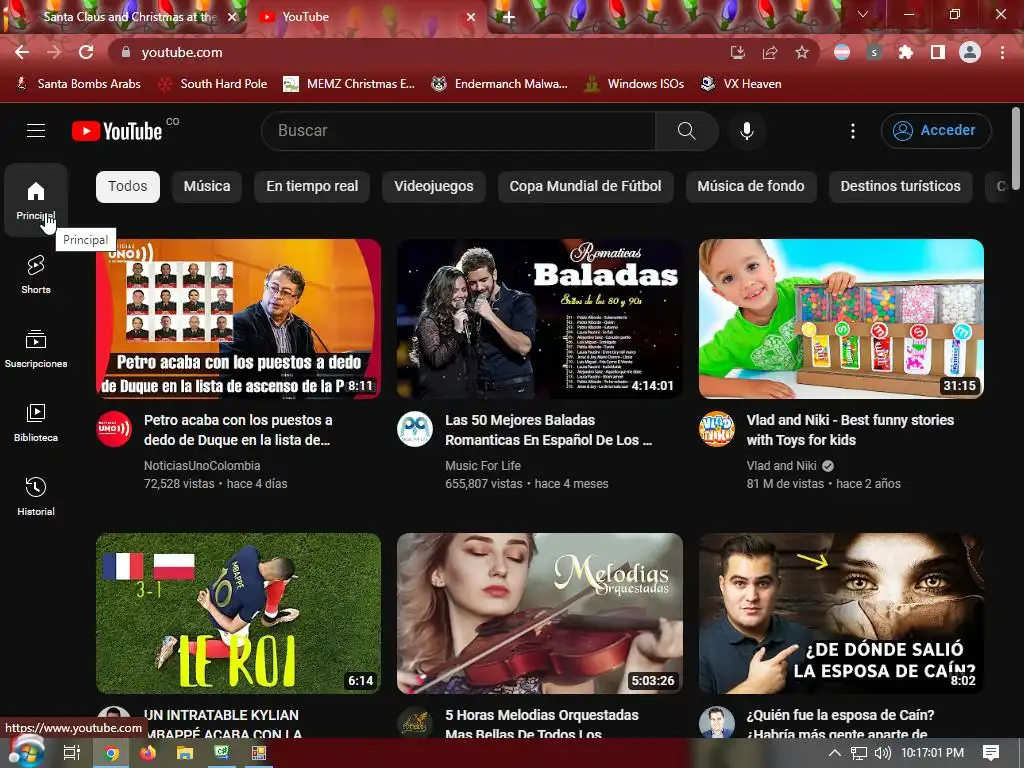Viewport: 1024px width, 768px height.
Task: Click the NoticiasUnoColombia channel name
Action: [x=202, y=466]
